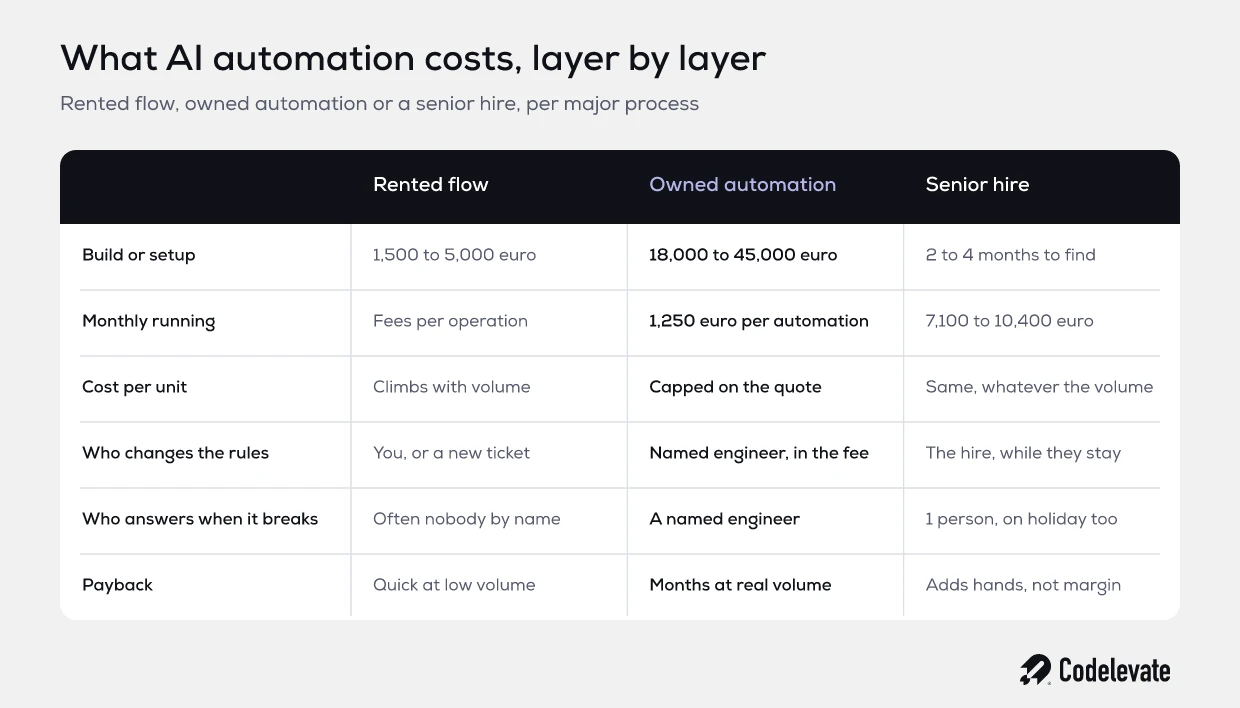The width and height of the screenshot is (1240, 708).
Task: Click the 'Monthly running' row label
Action: [148, 321]
